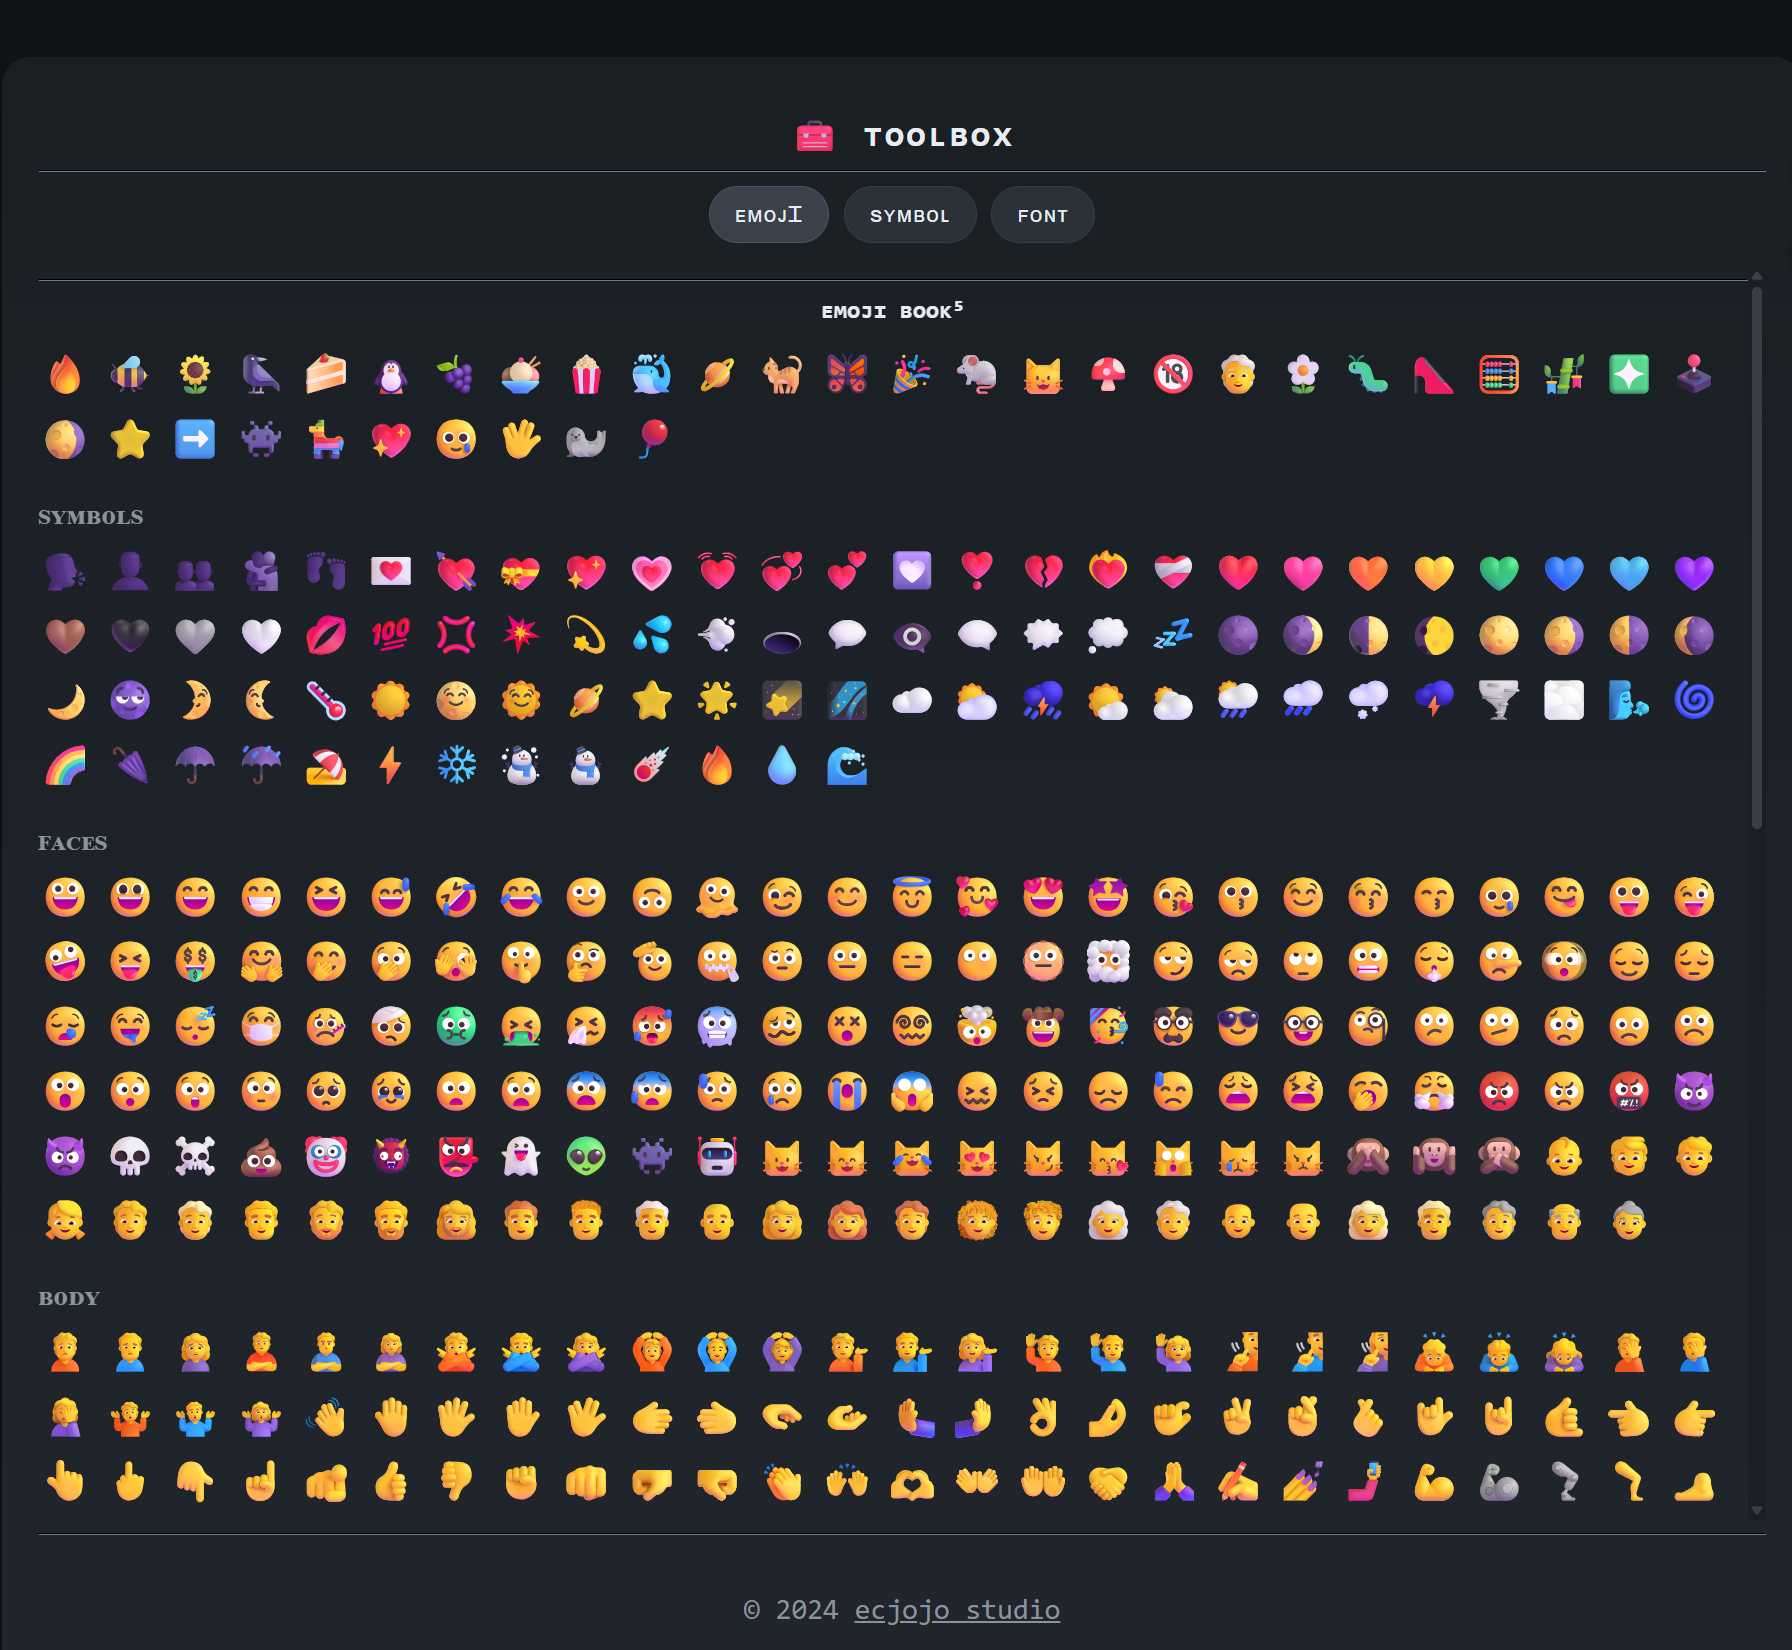Select the 100 points emoji
1792x1650 pixels.
391,635
